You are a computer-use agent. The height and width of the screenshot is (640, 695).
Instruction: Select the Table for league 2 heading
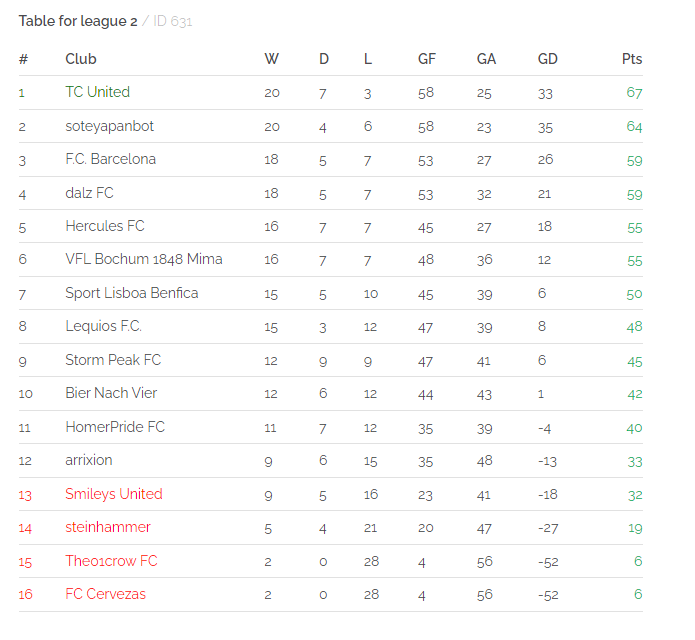(78, 21)
